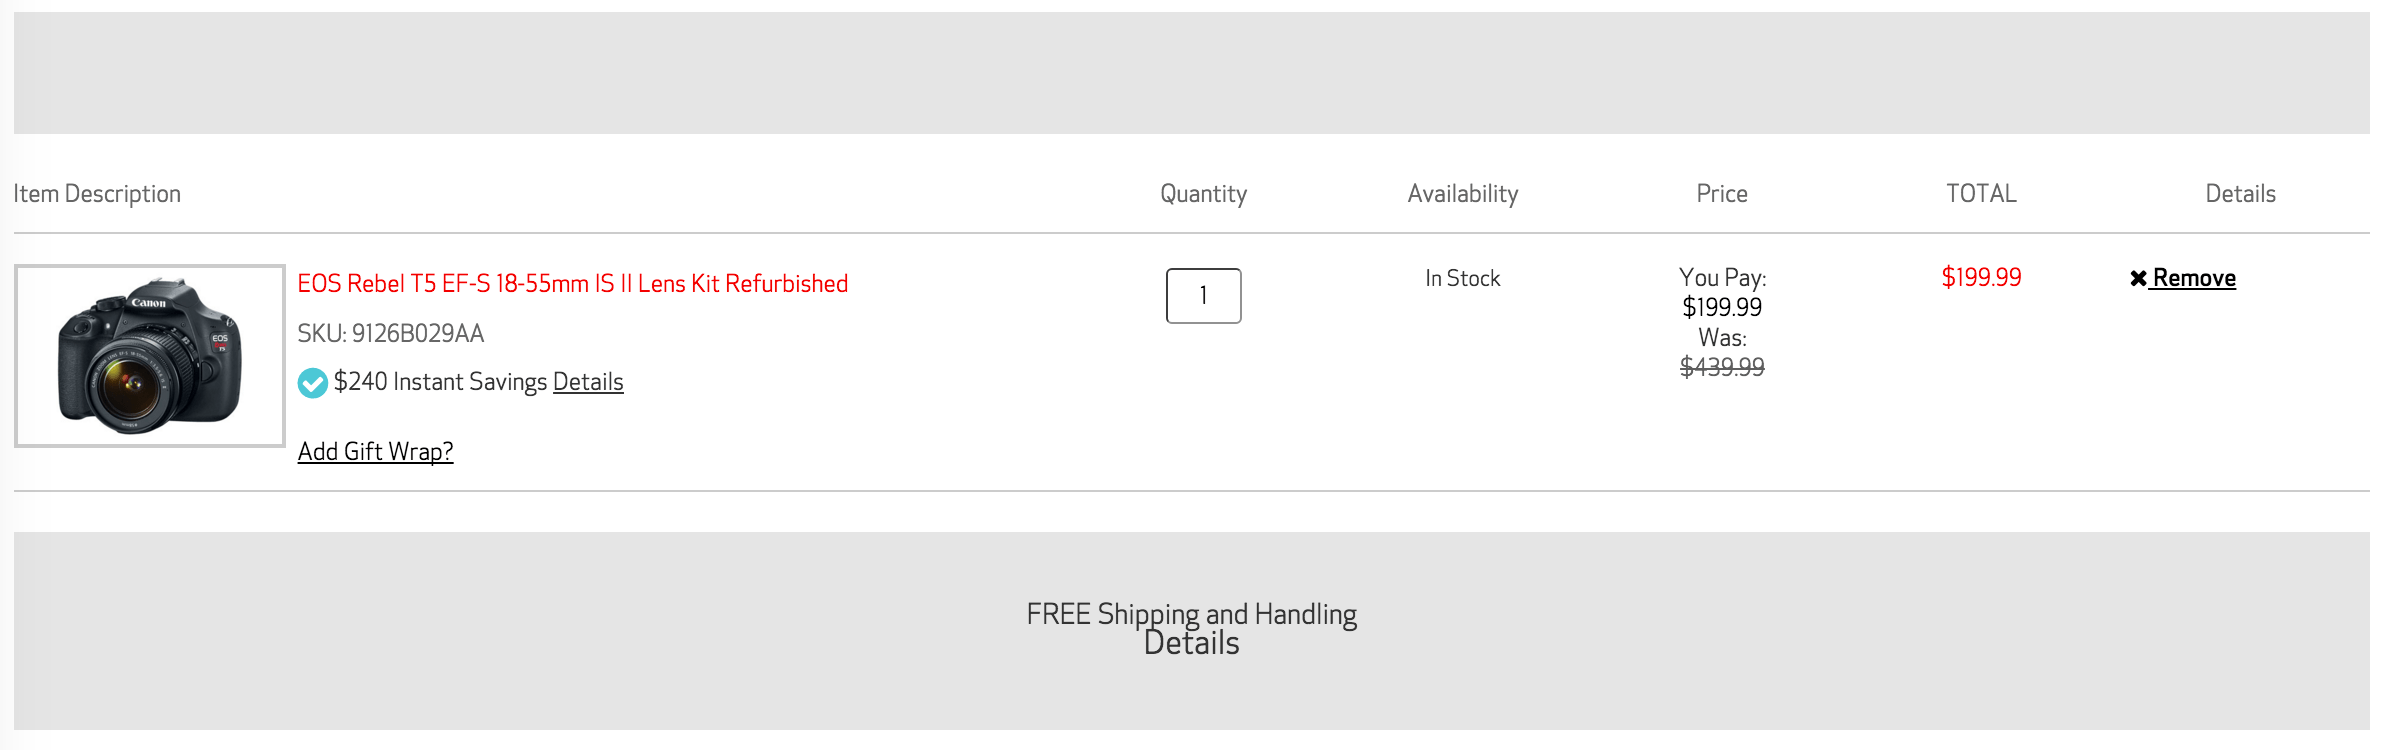The height and width of the screenshot is (750, 2394).
Task: Click the Availability column header
Action: coord(1463,193)
